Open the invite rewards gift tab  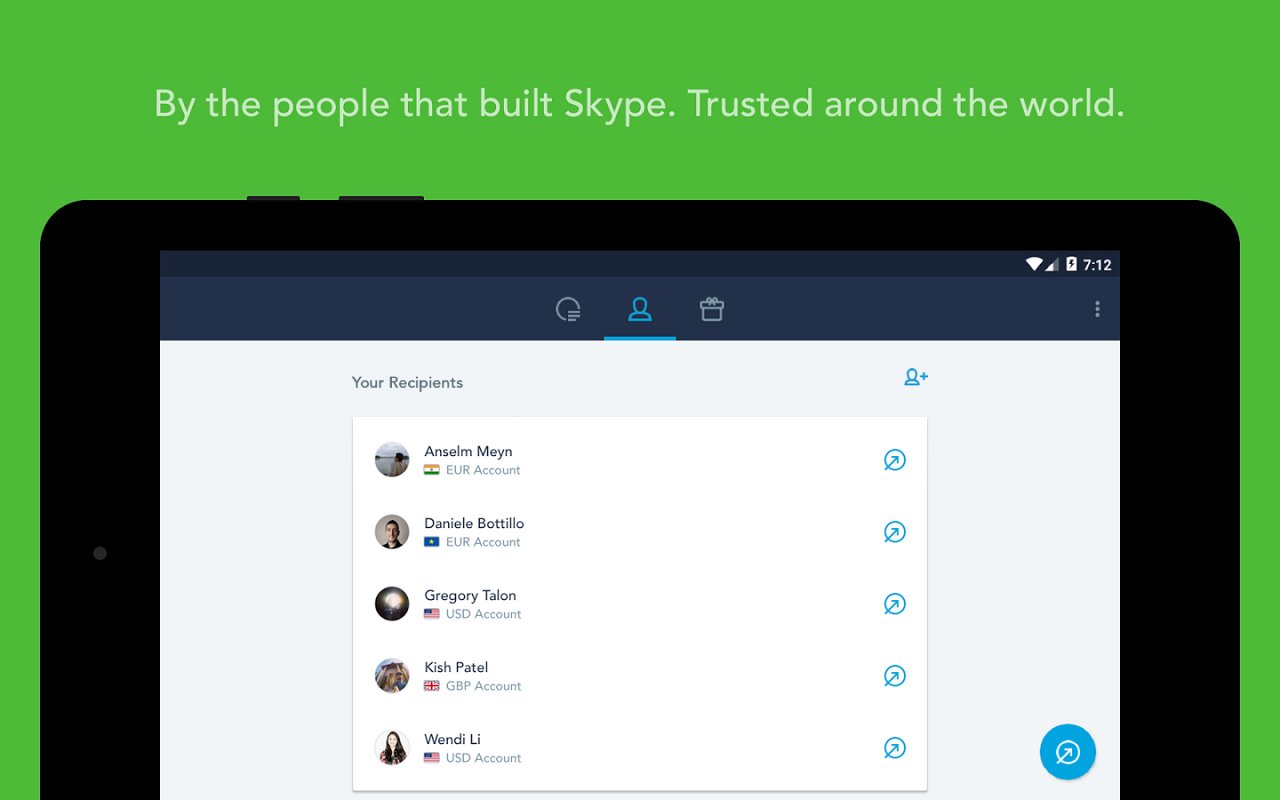tap(711, 309)
